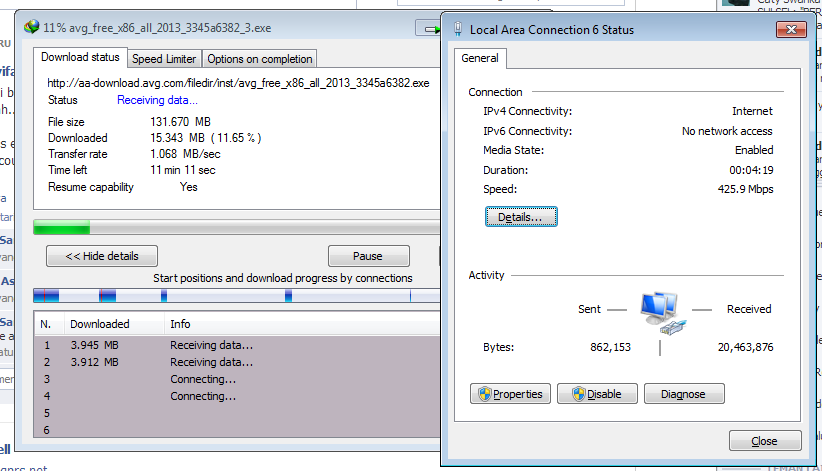
Task: Click the IPv4 Connectivity Internet value
Action: tap(752, 111)
